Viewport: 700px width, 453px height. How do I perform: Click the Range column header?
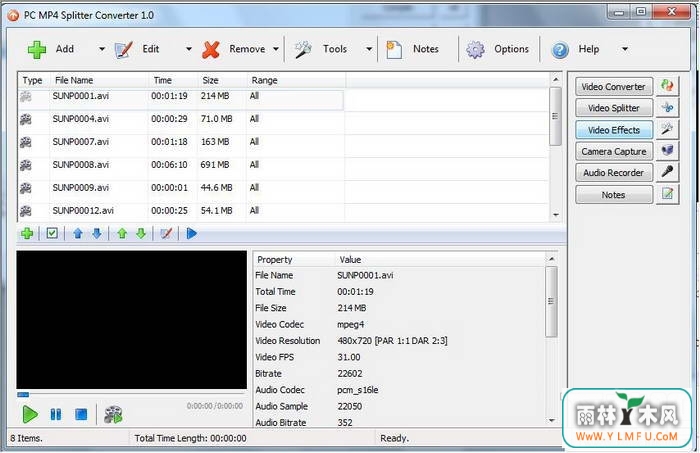click(296, 80)
